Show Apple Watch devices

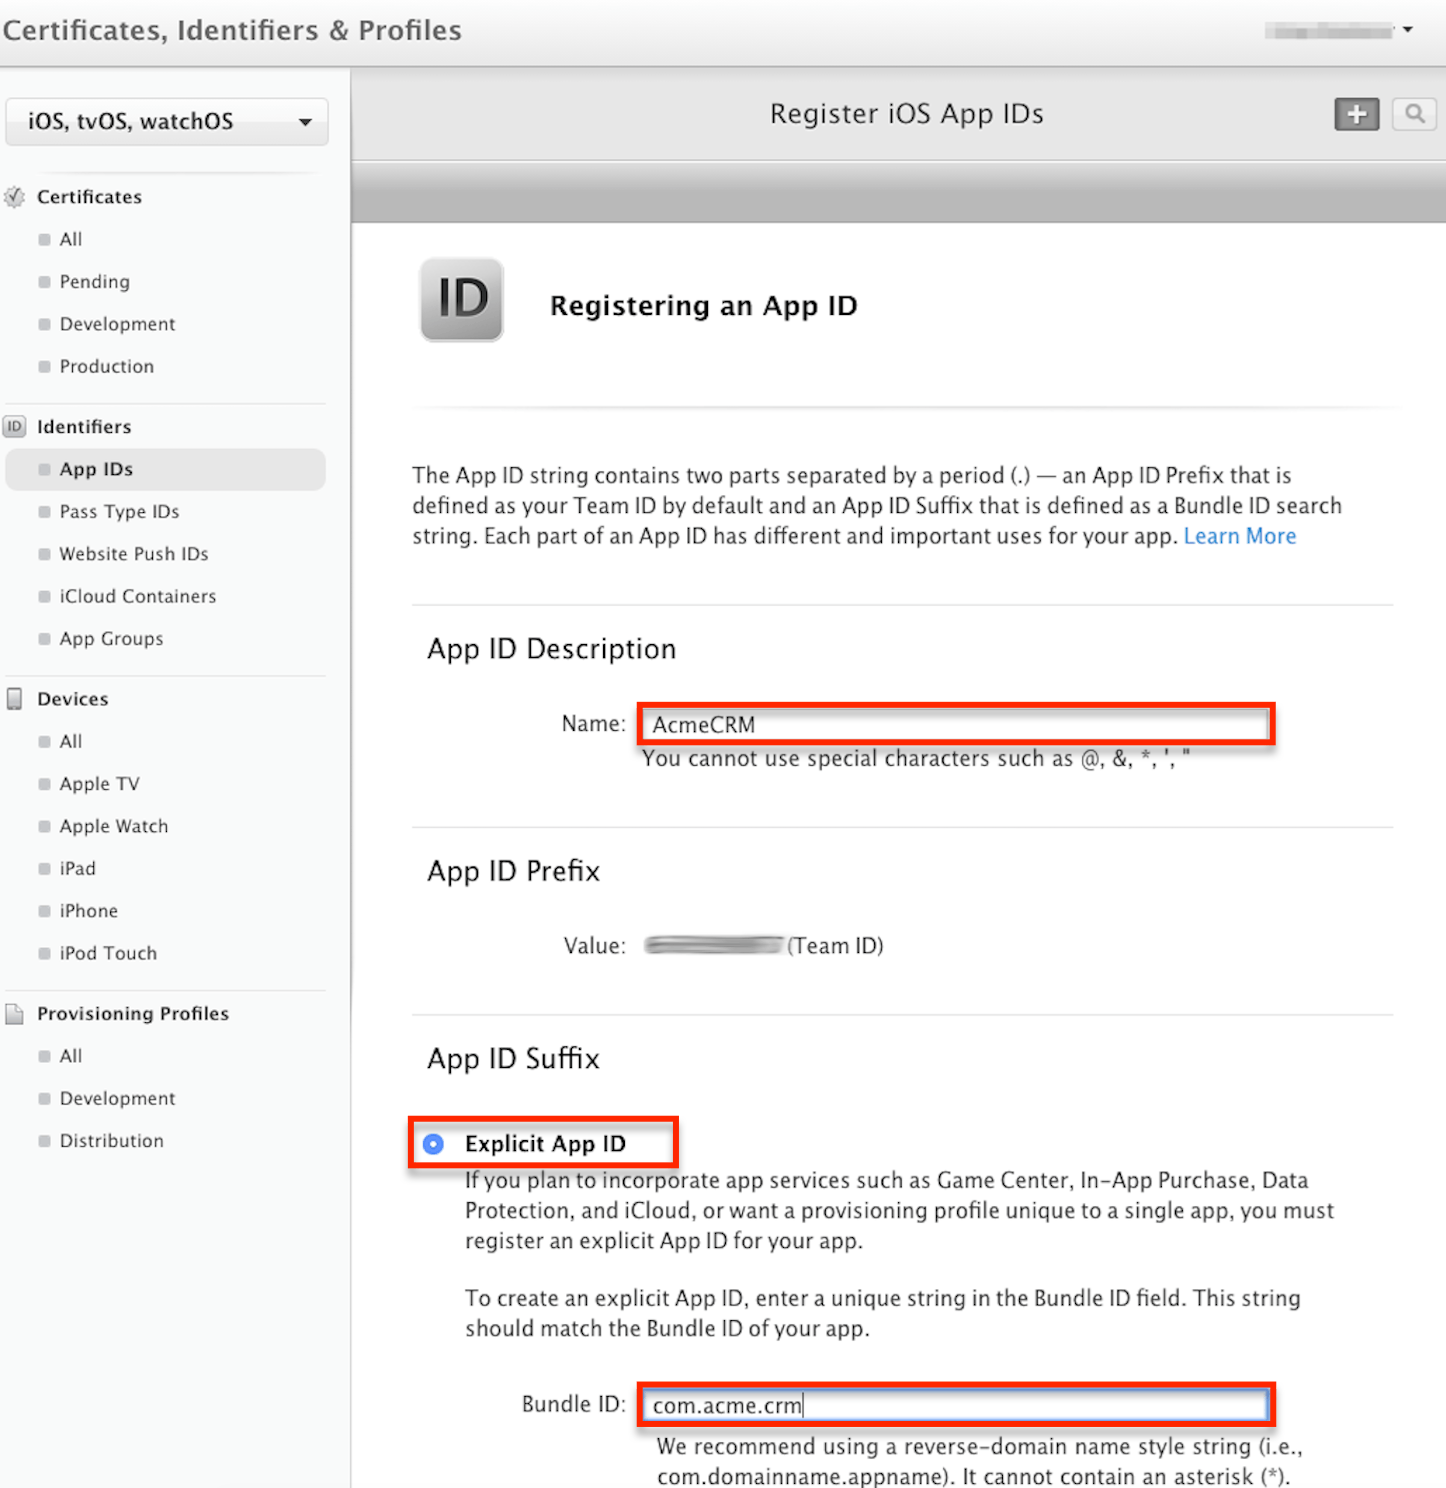pos(114,827)
